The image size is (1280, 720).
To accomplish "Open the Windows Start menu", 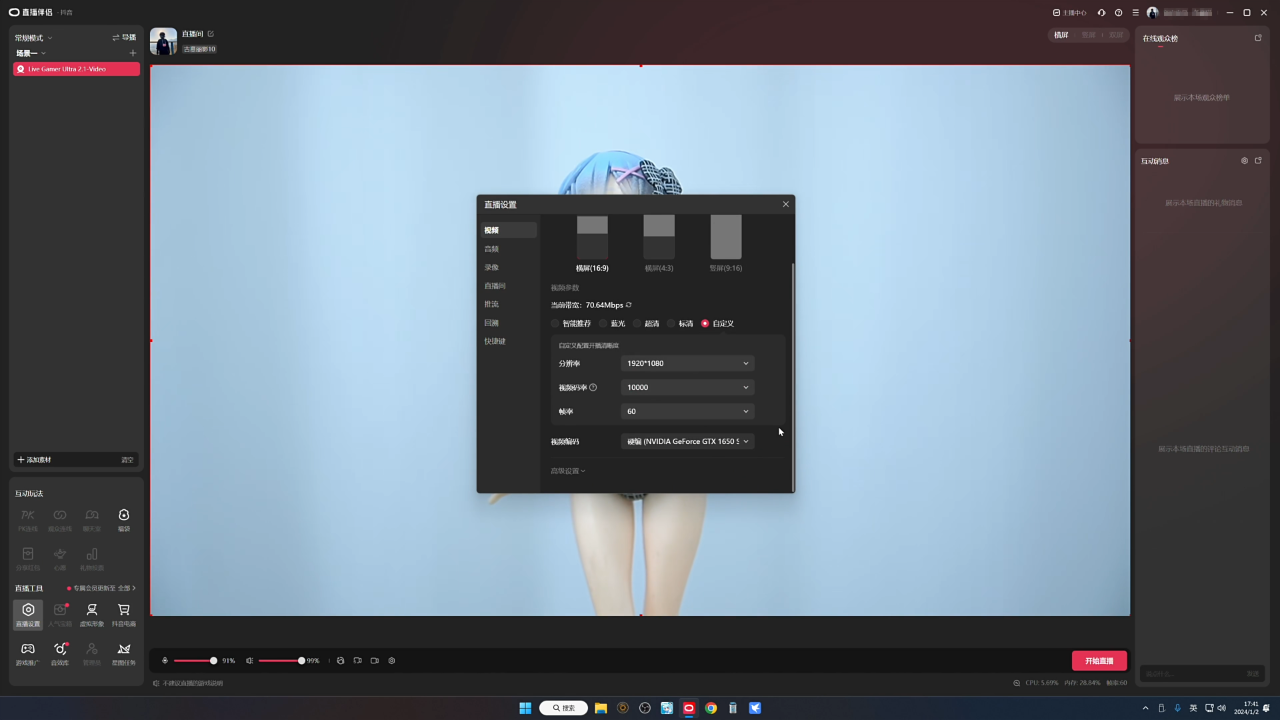I will [525, 708].
